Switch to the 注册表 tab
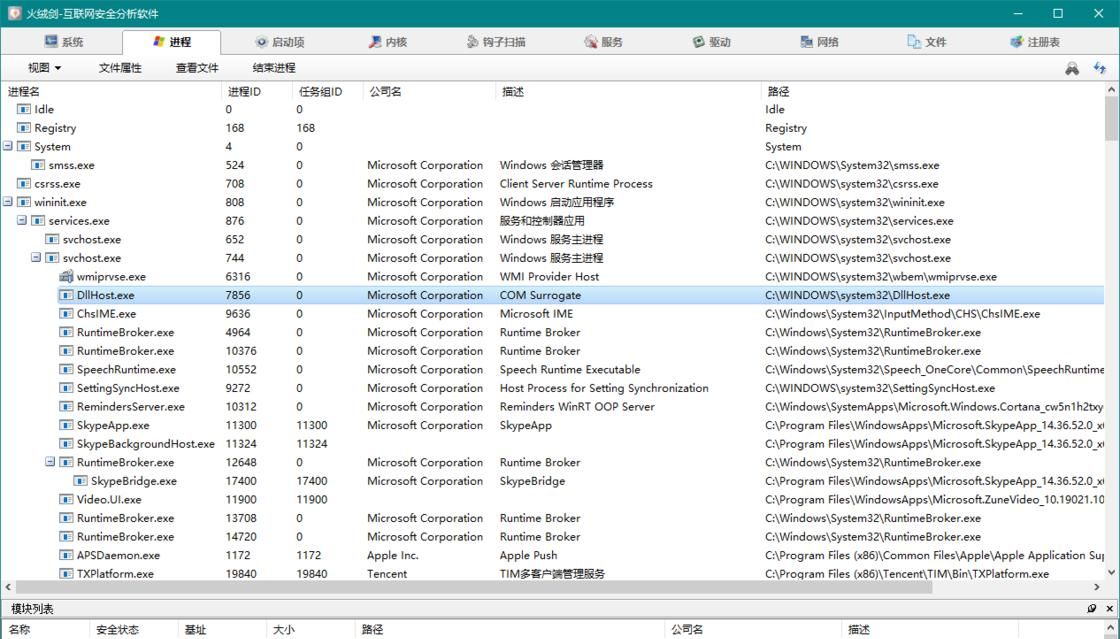 (x=1035, y=42)
